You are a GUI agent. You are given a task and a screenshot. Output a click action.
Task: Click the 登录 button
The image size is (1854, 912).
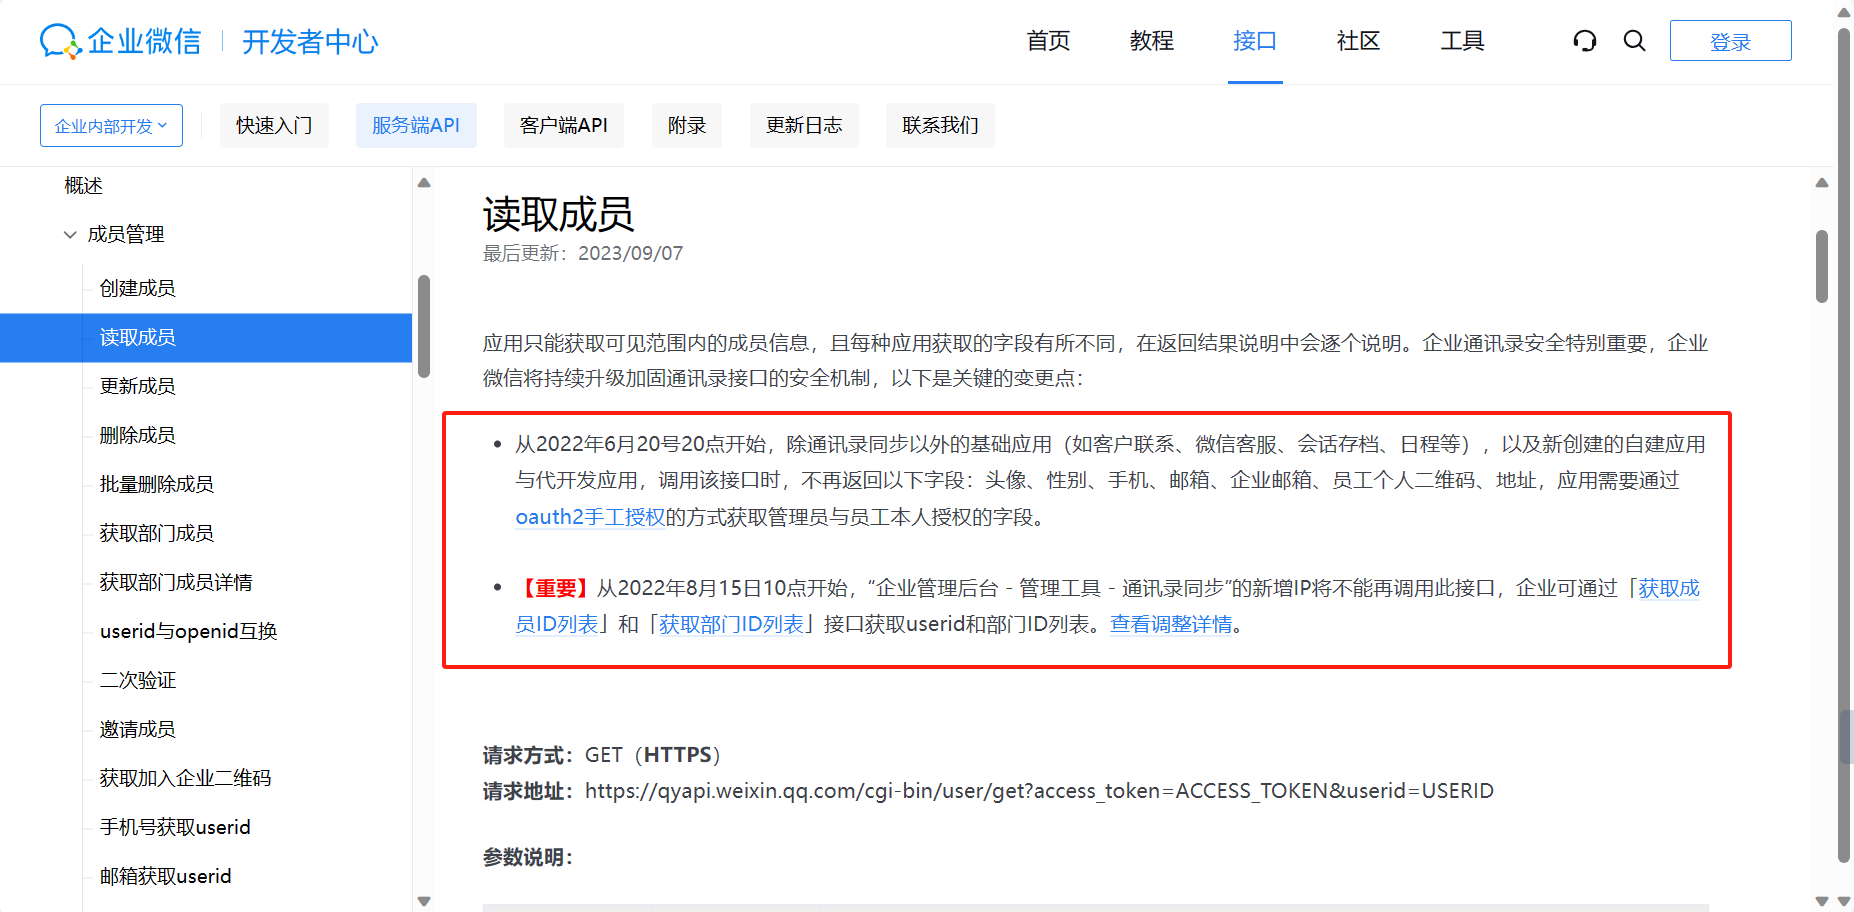point(1730,41)
